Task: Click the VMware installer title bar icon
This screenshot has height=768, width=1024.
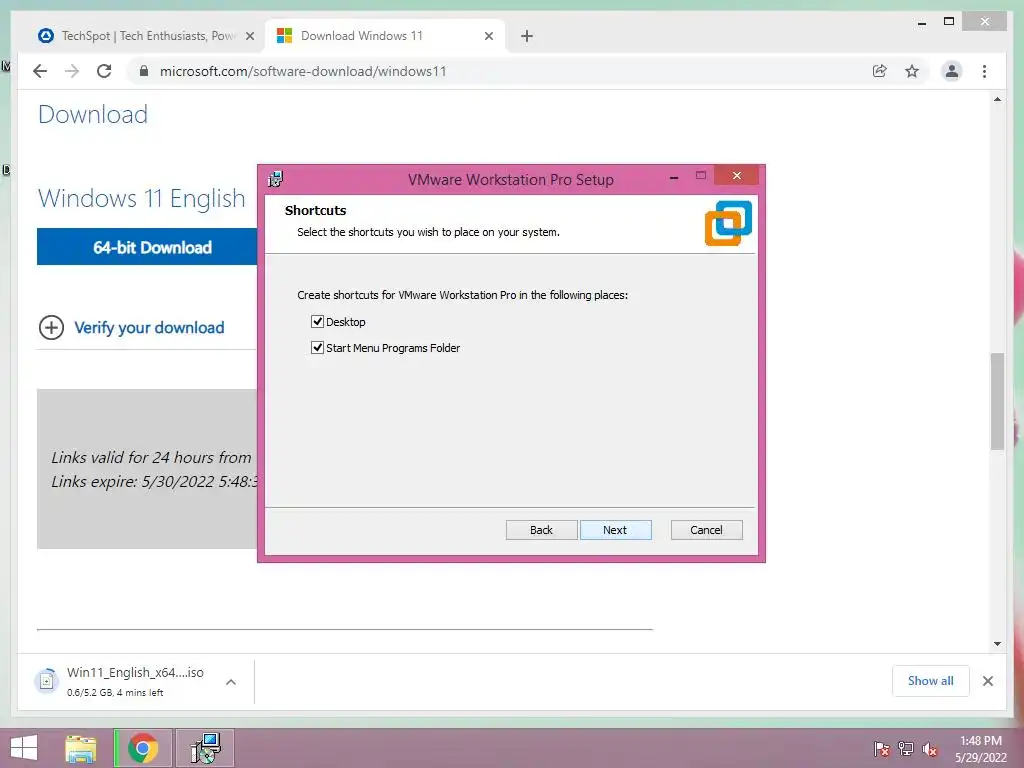Action: pyautogui.click(x=276, y=179)
